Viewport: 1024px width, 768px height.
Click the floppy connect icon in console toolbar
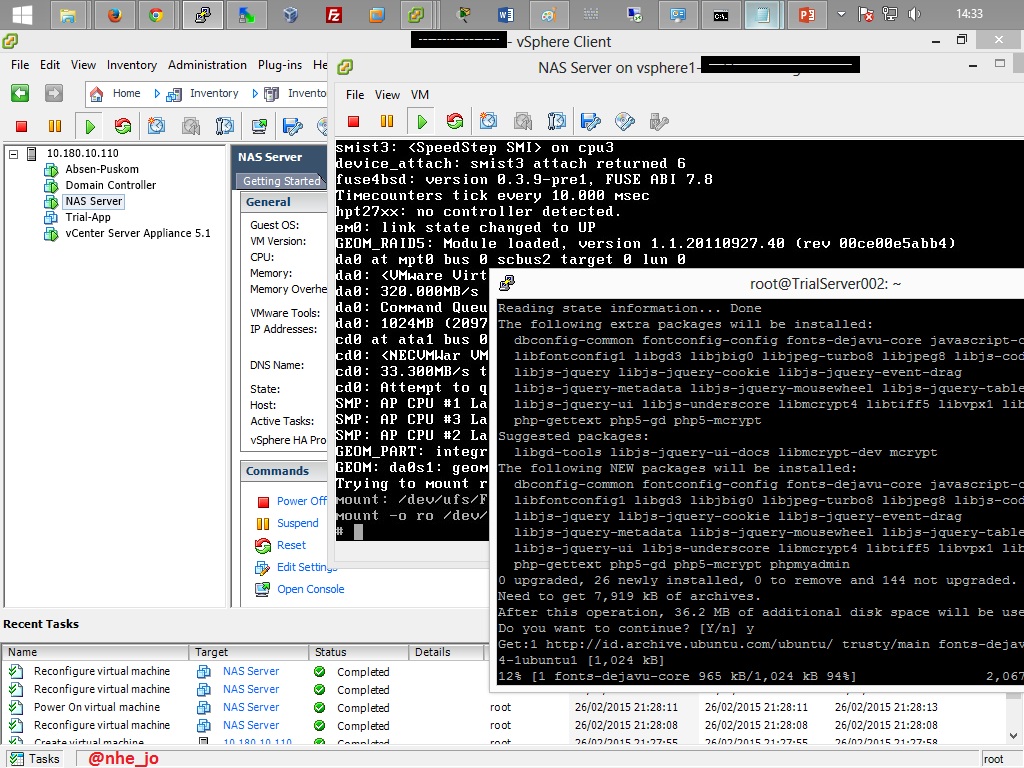tap(590, 121)
